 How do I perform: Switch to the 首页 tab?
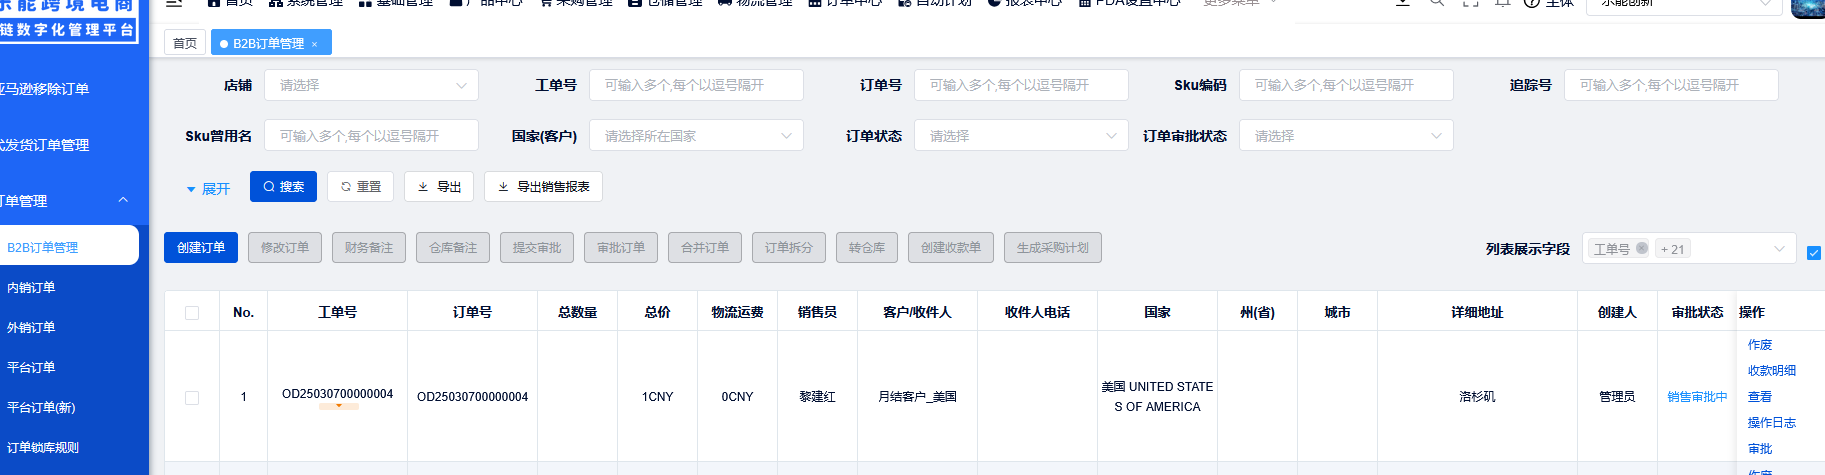[185, 44]
